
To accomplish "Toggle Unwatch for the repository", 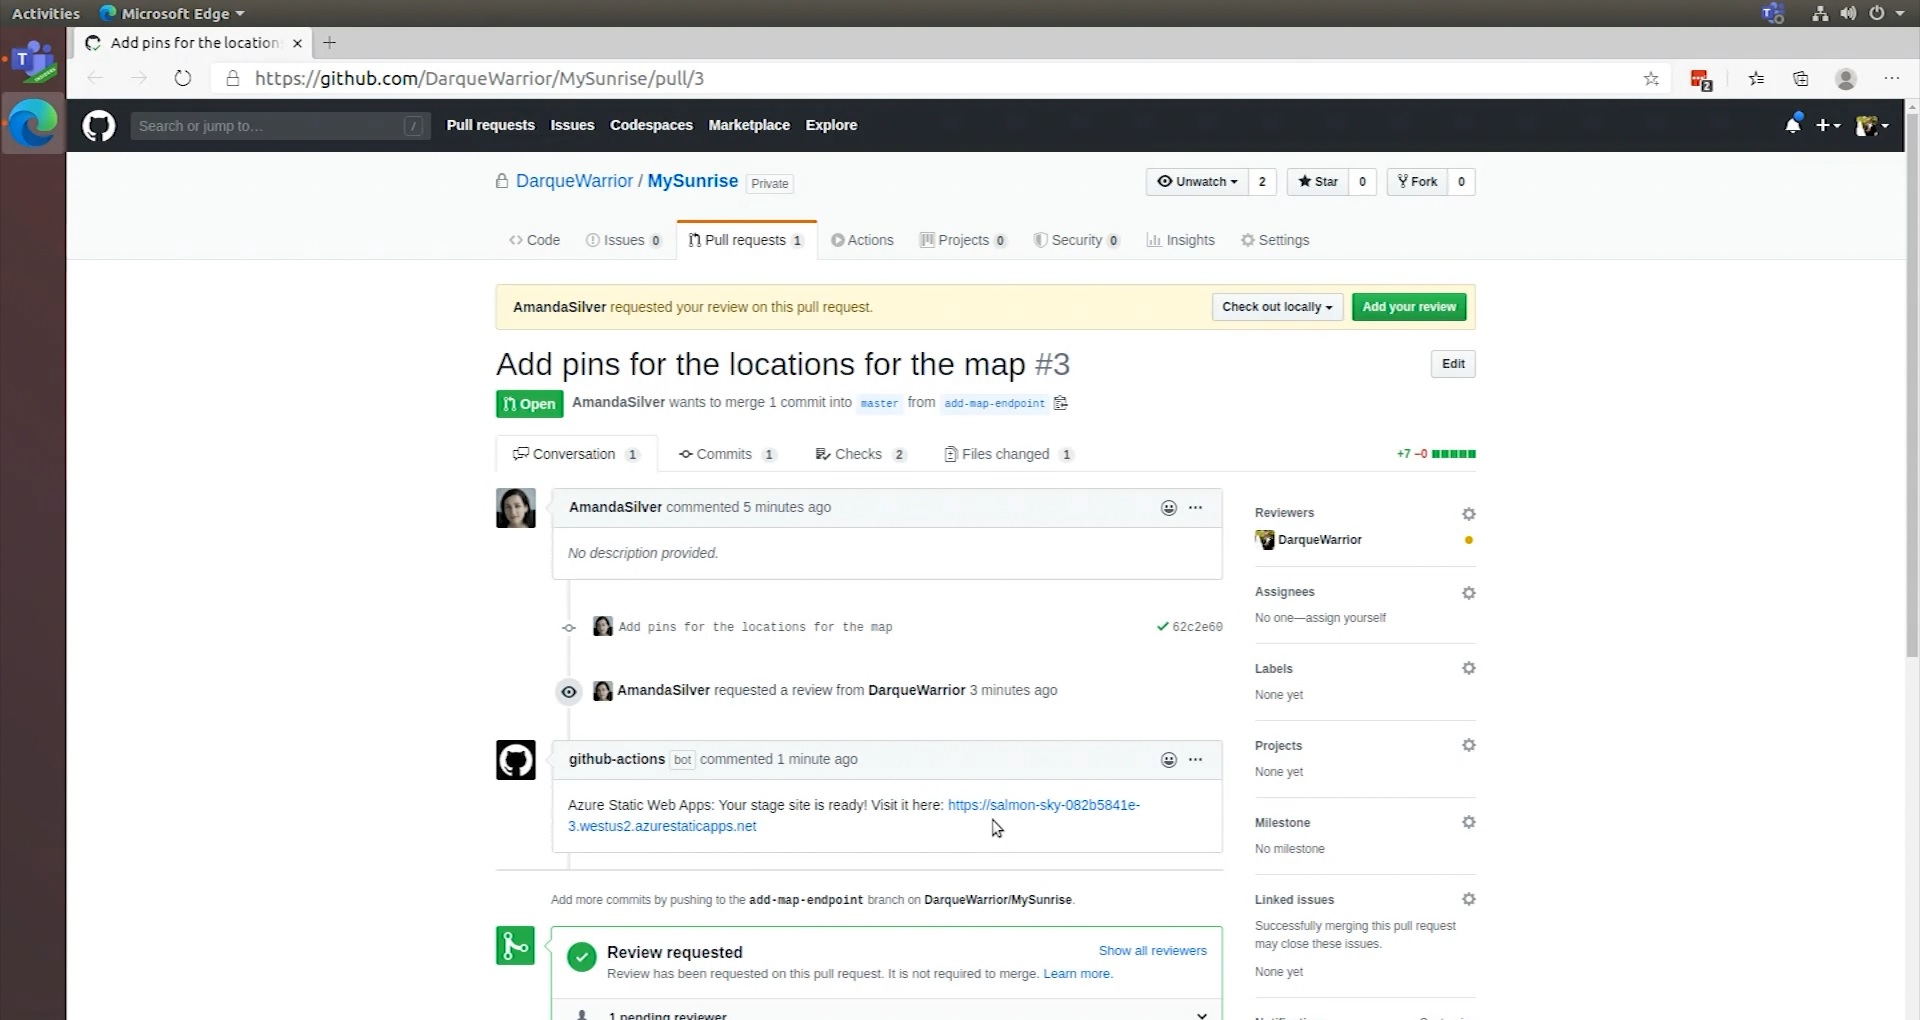I will (x=1197, y=182).
